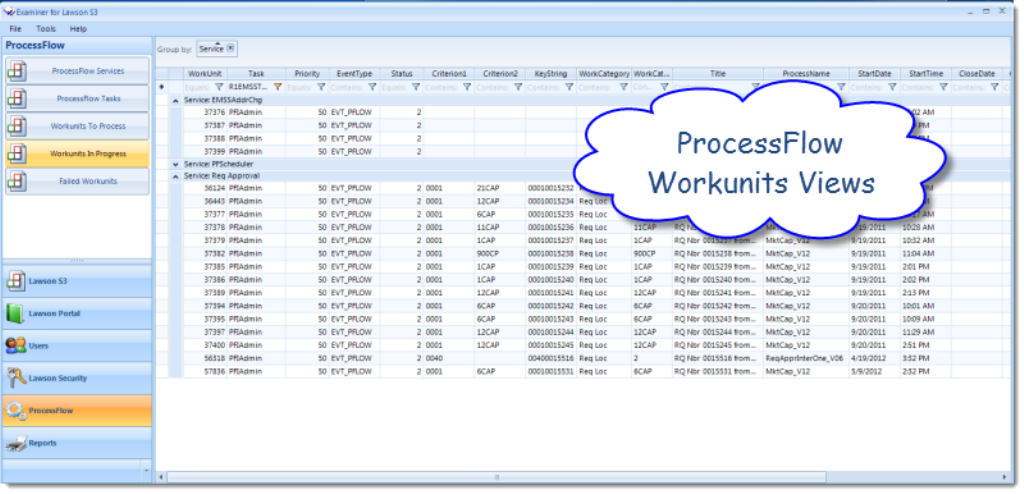Click the Priority column filter funnel
Screen dimensions: 1024x494
321,86
